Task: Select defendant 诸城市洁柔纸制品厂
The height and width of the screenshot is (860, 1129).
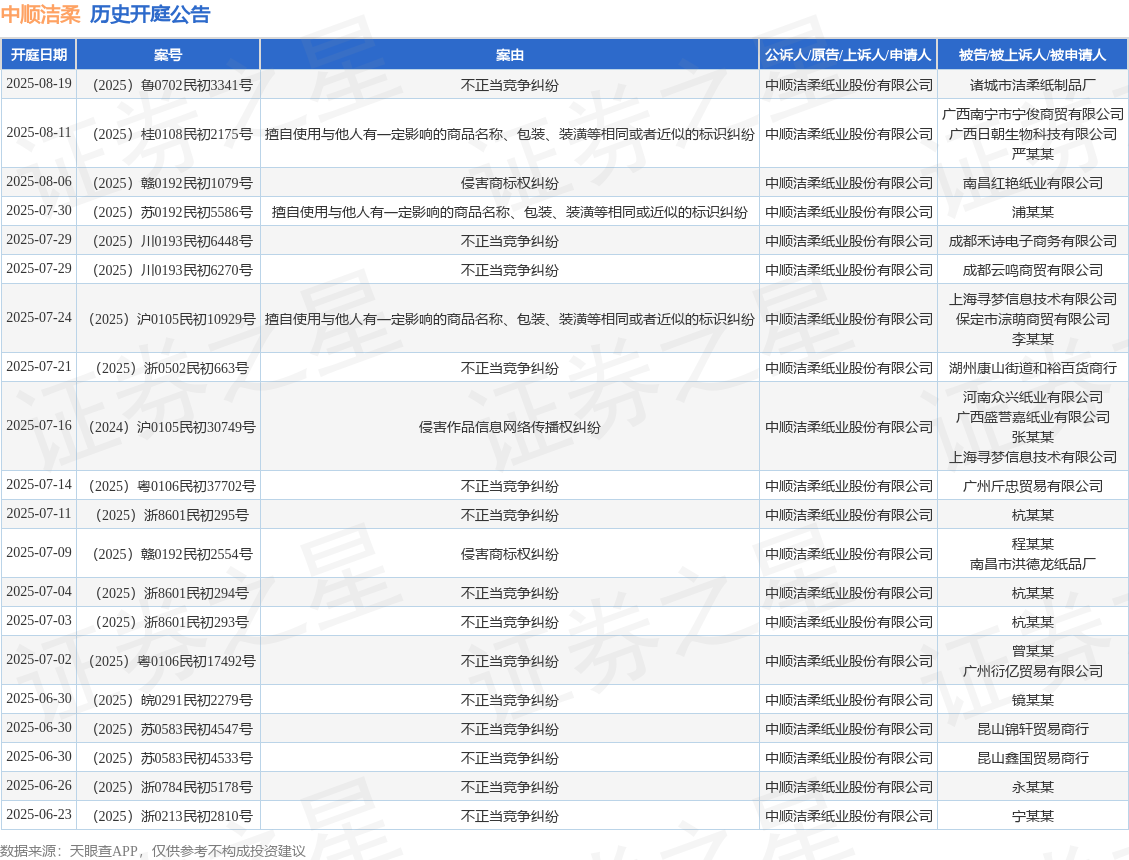Action: pos(1033,85)
